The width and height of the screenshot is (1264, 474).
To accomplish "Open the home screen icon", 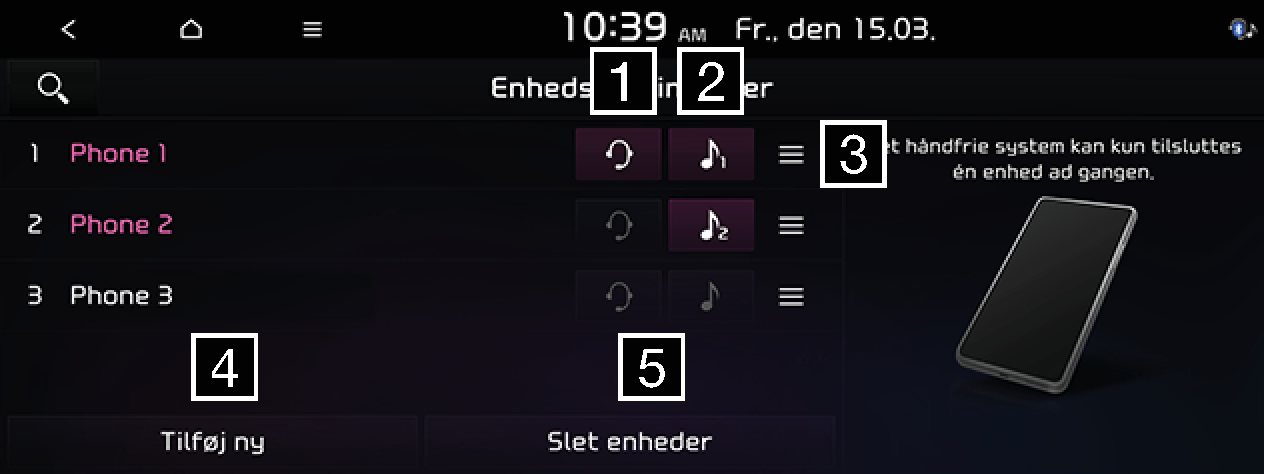I will (190, 30).
